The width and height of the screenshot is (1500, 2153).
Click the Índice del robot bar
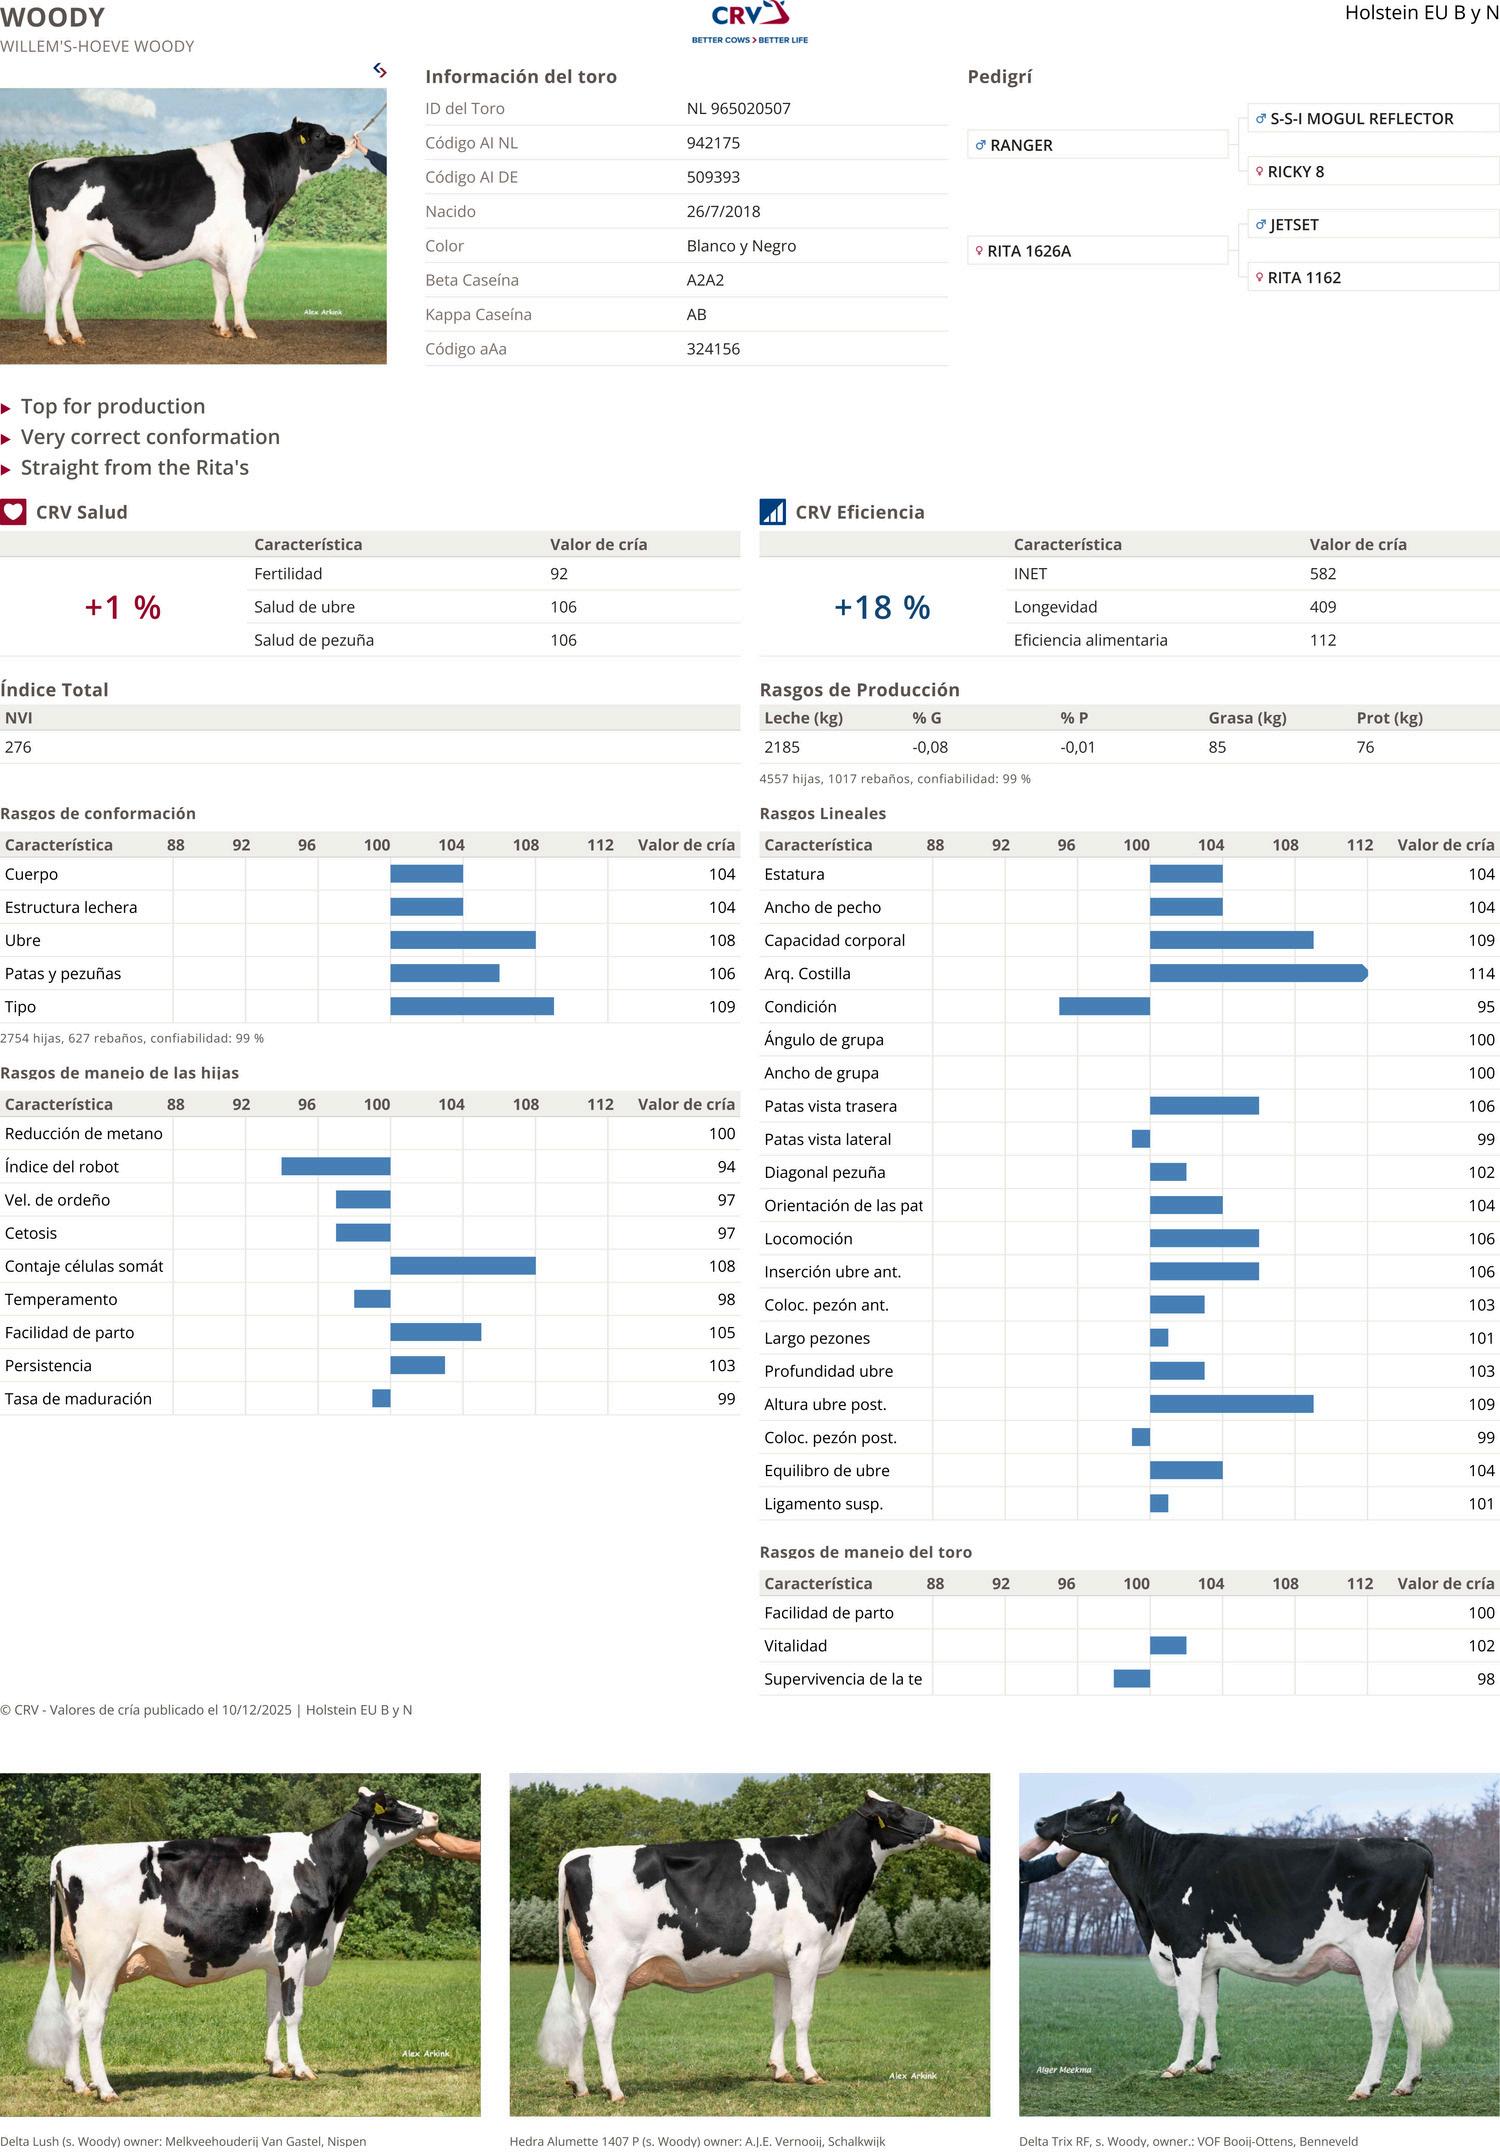(336, 1166)
